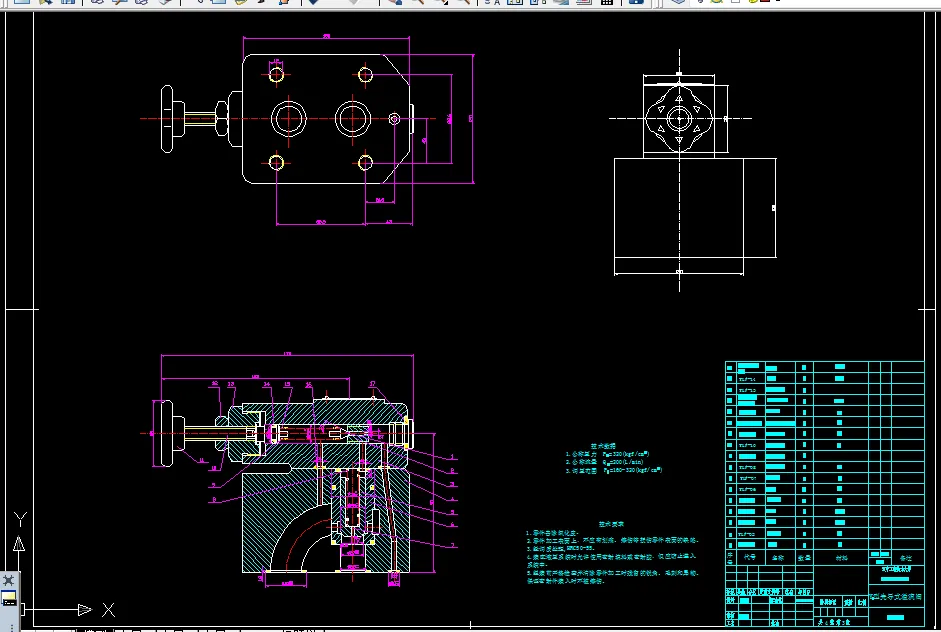
Task: Pick the red color swatch in top toolbar
Action: (x=765, y=1)
